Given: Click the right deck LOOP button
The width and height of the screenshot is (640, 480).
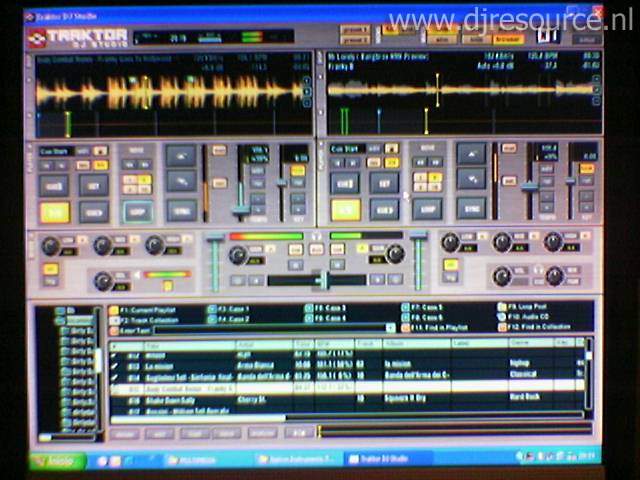Looking at the screenshot, I should tap(428, 209).
